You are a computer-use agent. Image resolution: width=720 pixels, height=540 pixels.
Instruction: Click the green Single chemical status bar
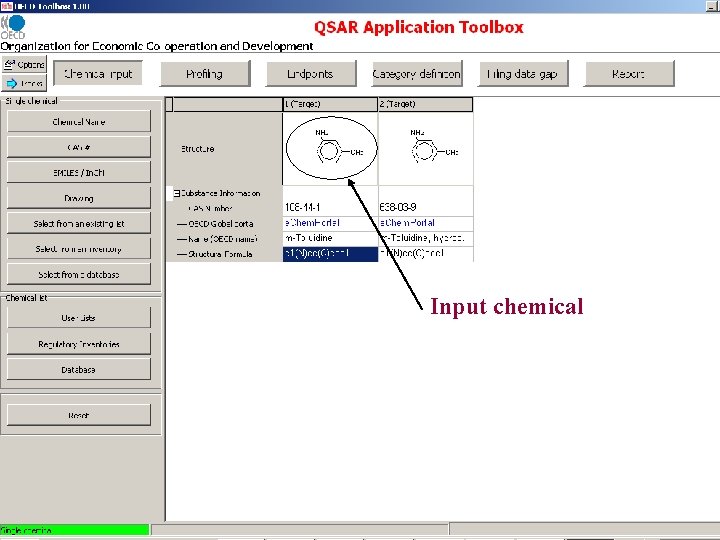74,530
